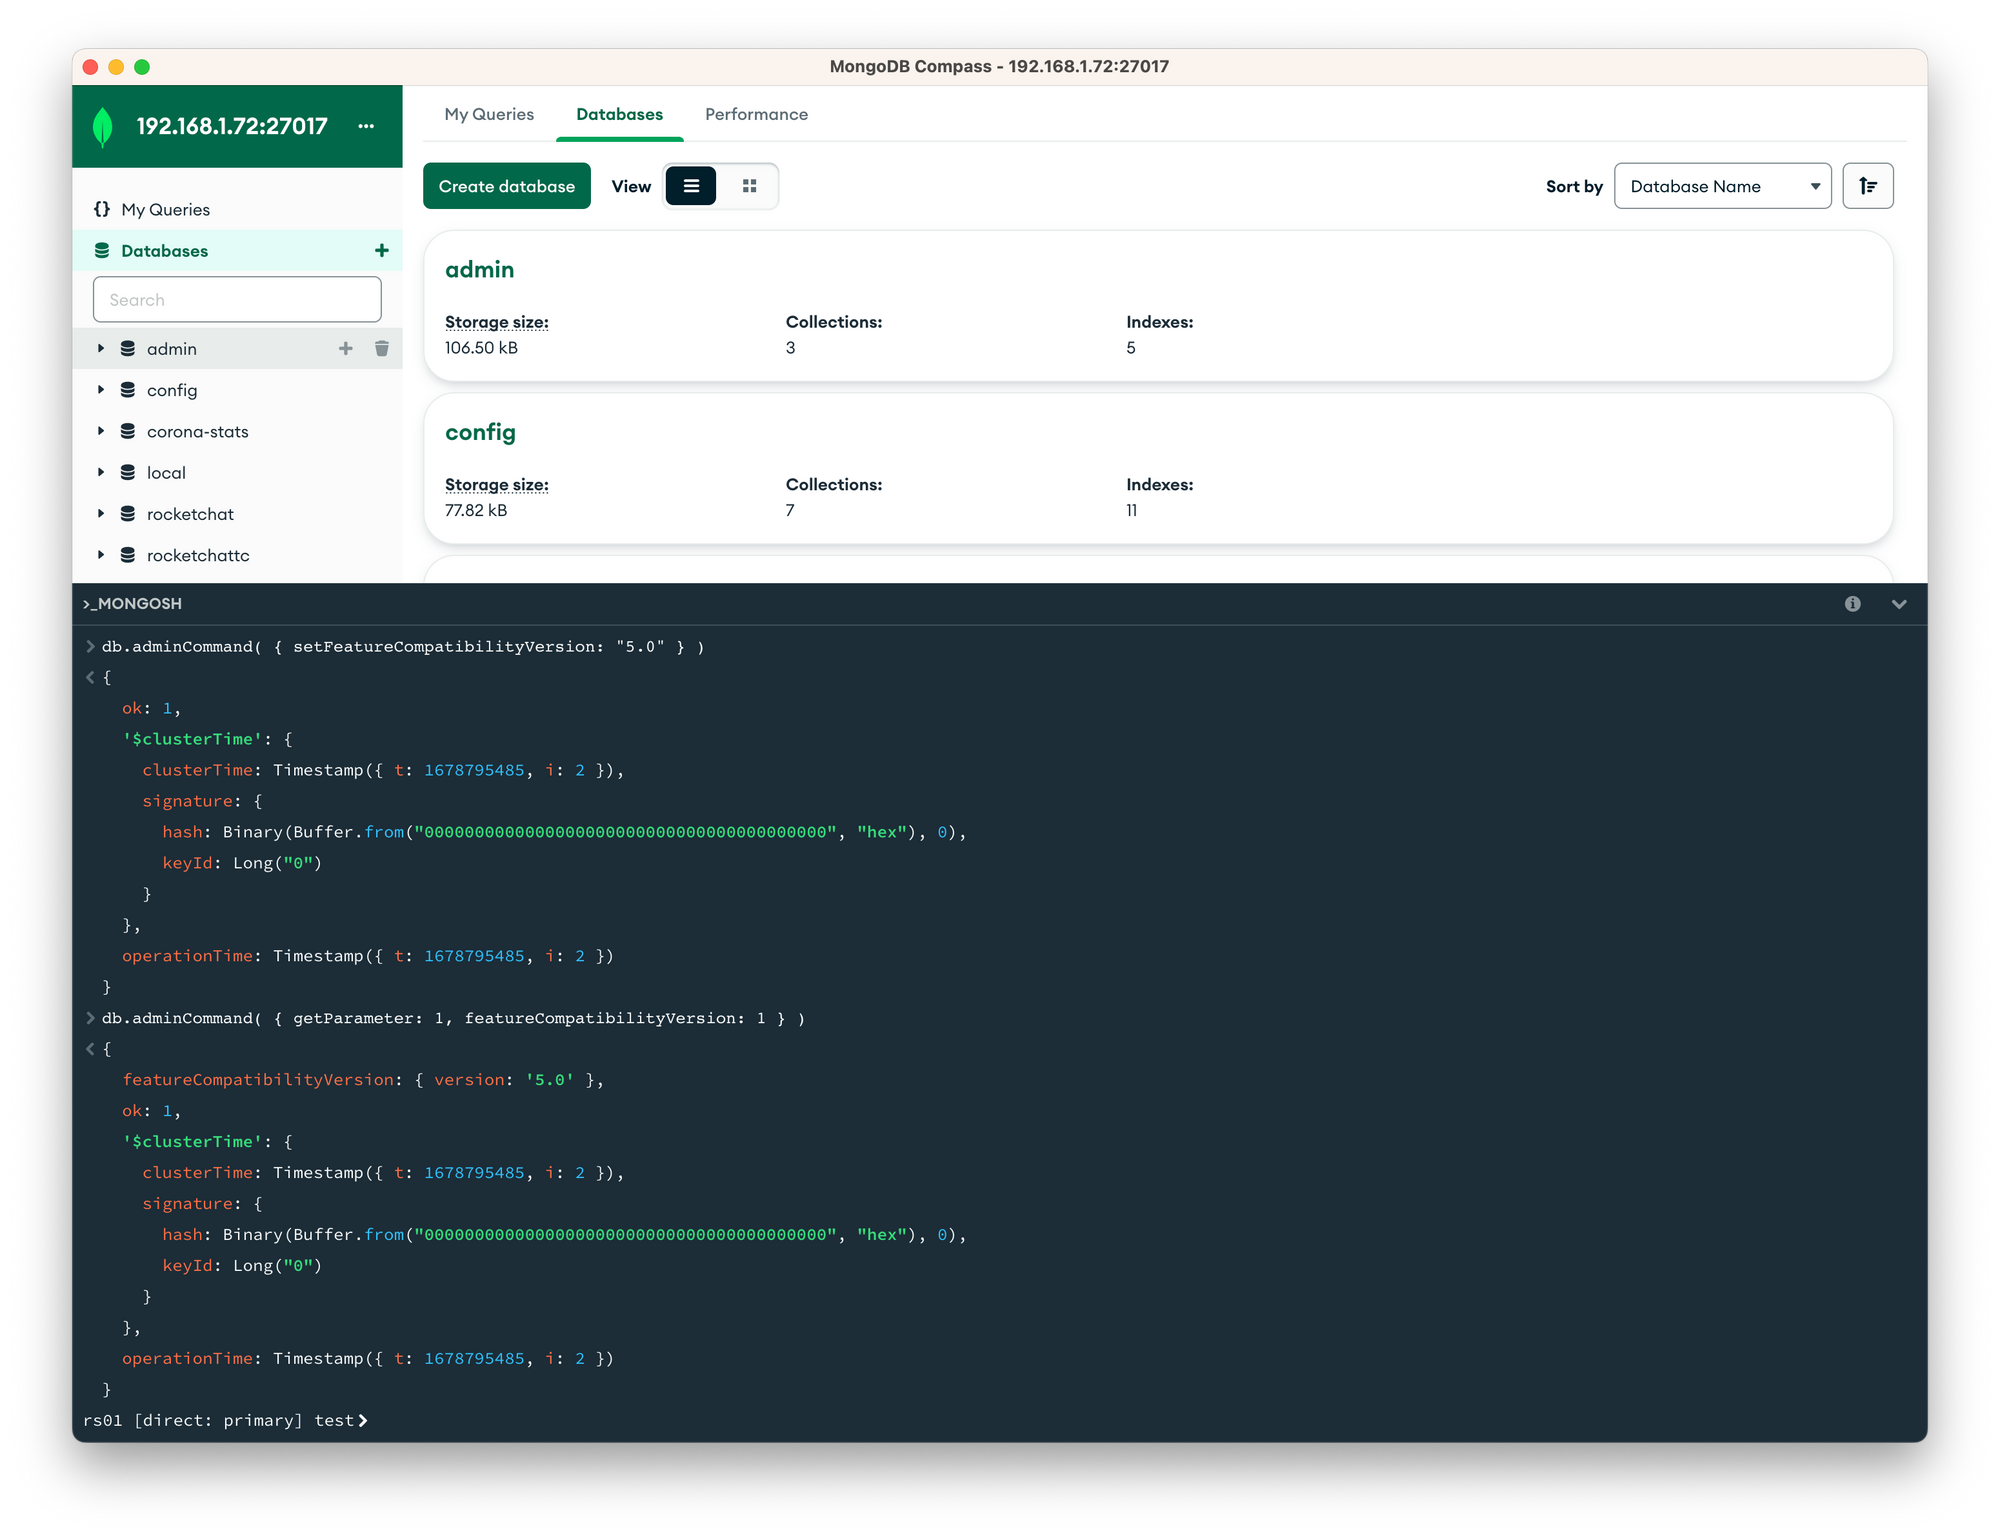Click the MongoDB leaf logo icon
Viewport: 2000px width, 1538px height.
[105, 124]
